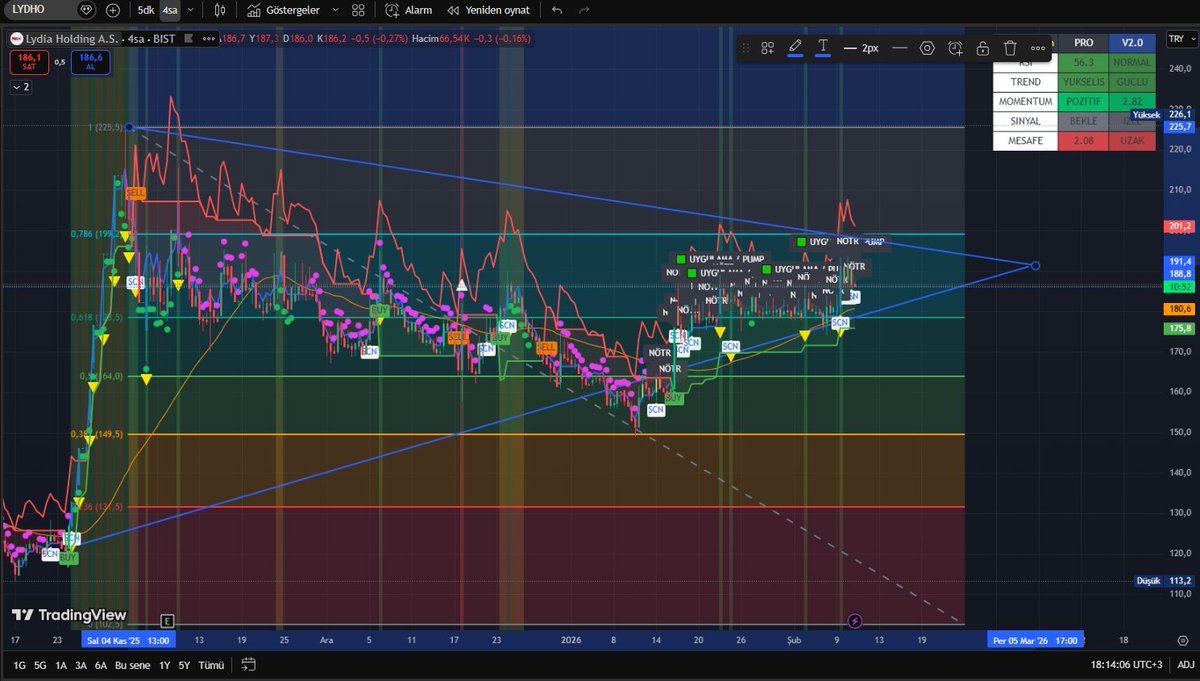The height and width of the screenshot is (681, 1200).
Task: Set range to 6A
Action: point(101,665)
